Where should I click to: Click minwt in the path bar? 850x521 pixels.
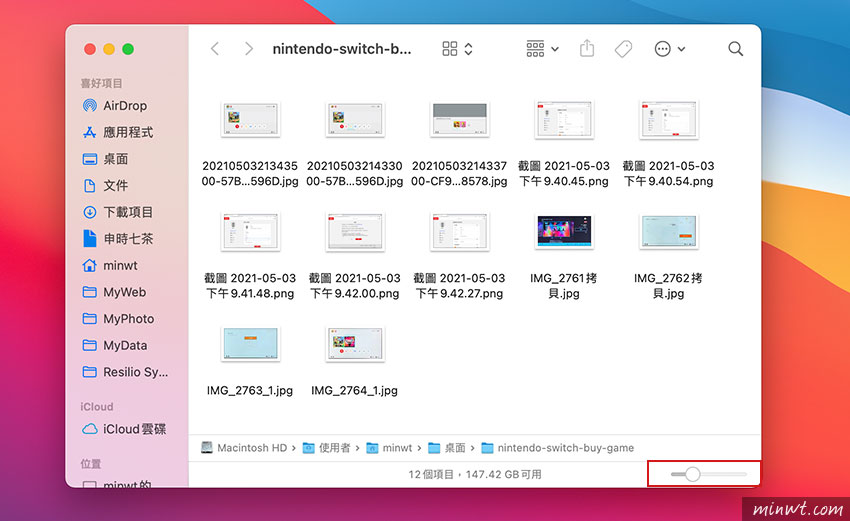[390, 448]
